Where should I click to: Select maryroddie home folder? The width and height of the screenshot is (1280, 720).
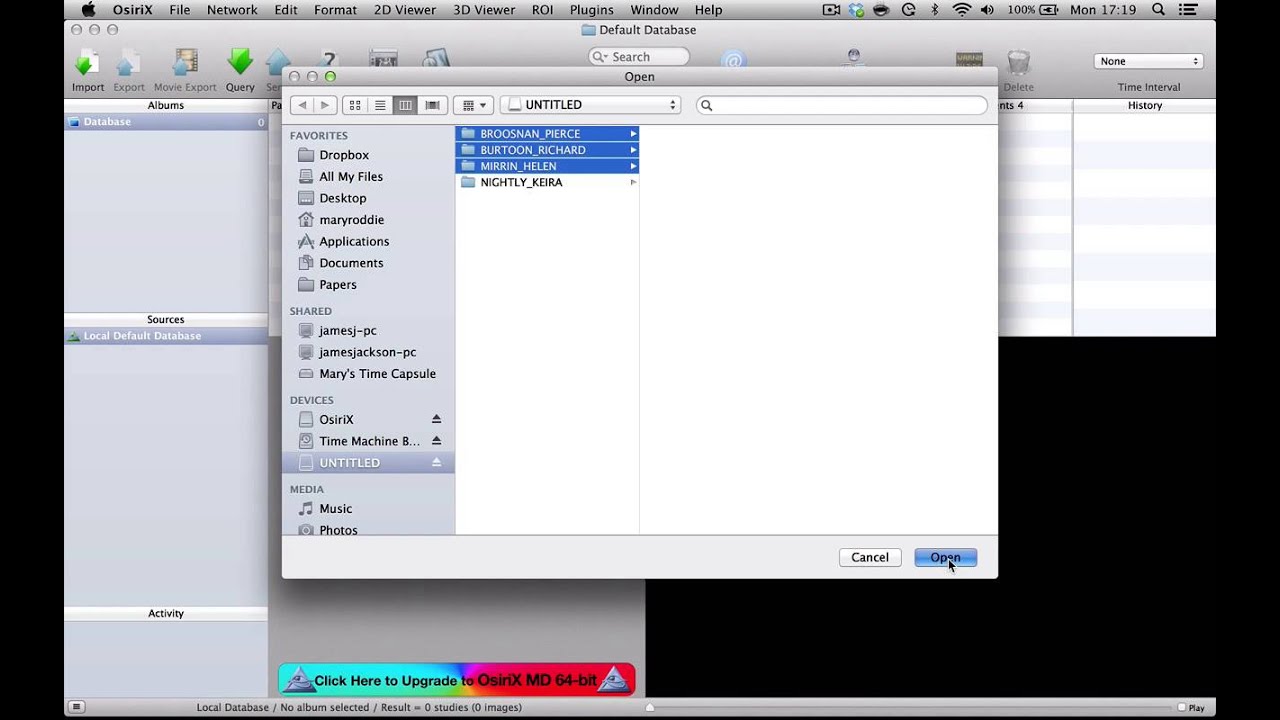(351, 220)
